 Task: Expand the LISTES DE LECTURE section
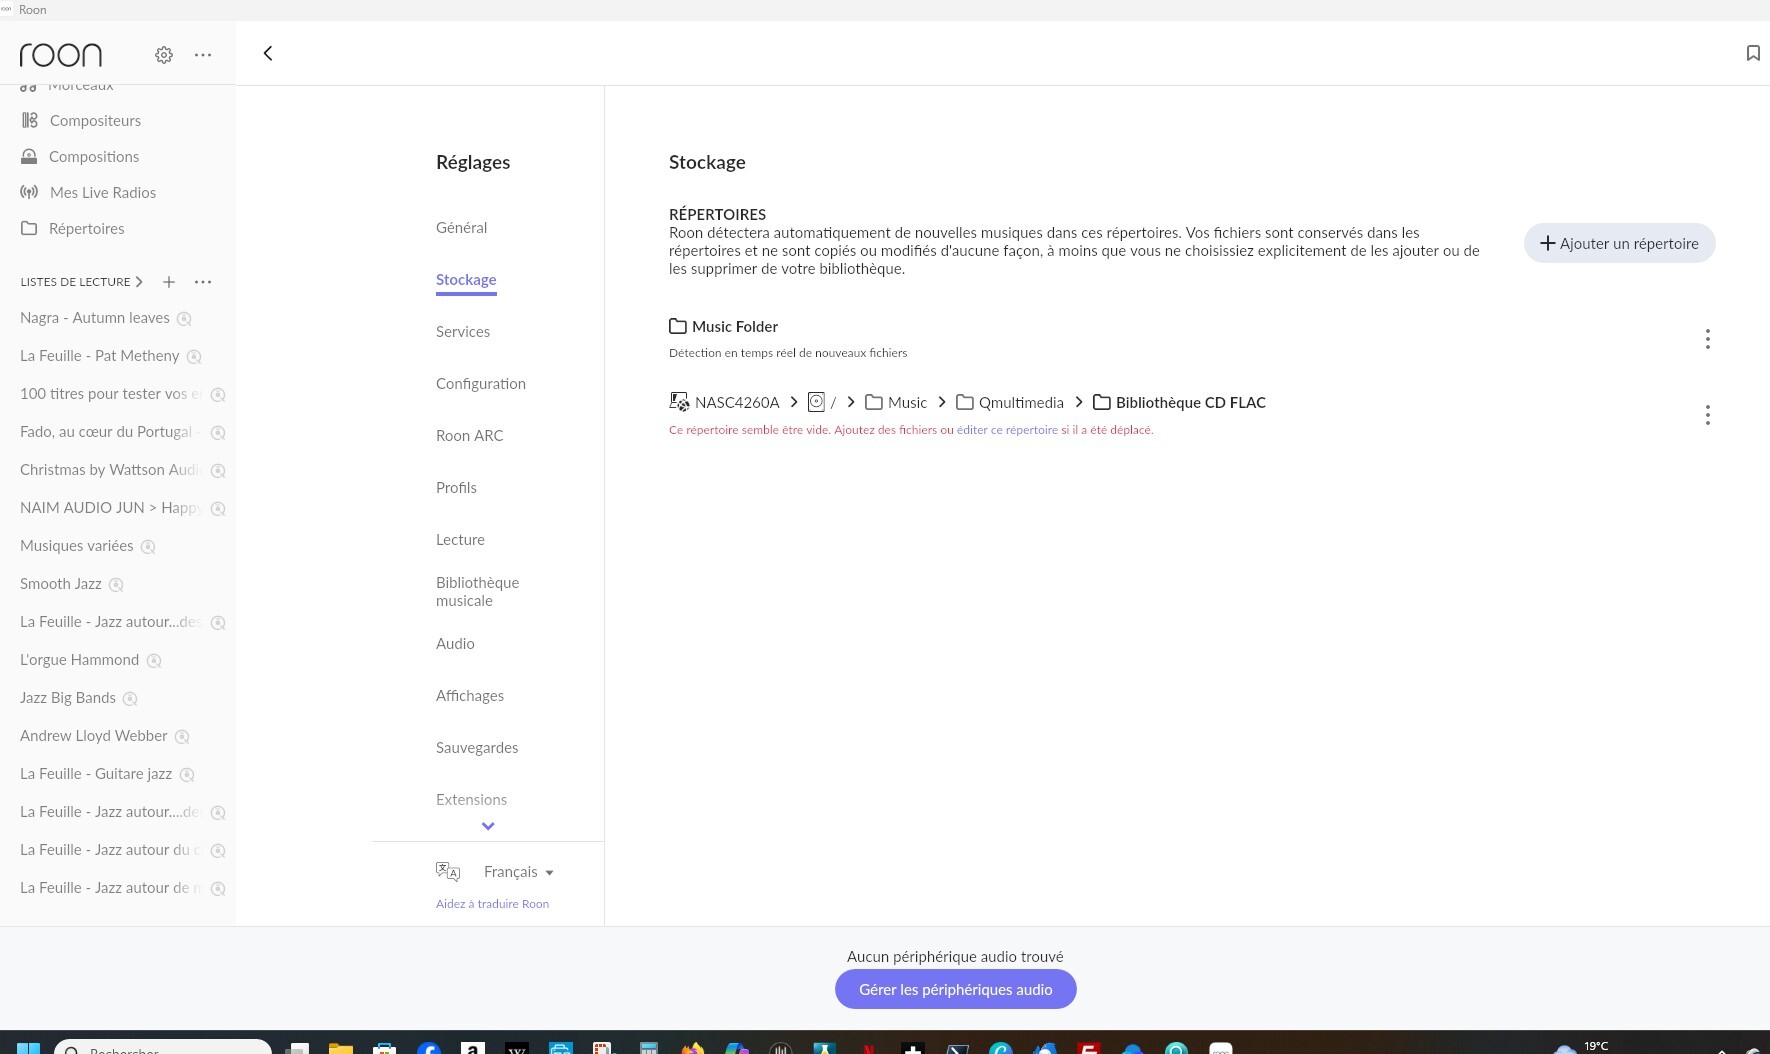click(82, 282)
